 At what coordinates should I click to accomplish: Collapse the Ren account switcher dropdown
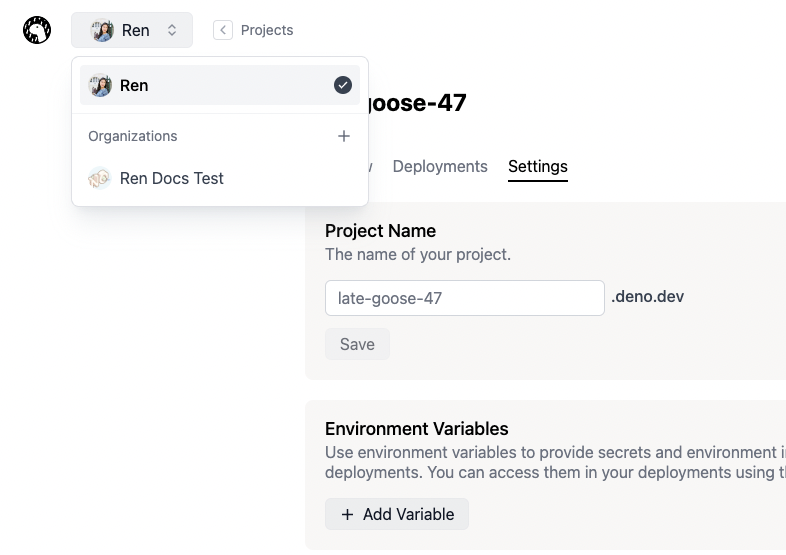[132, 30]
